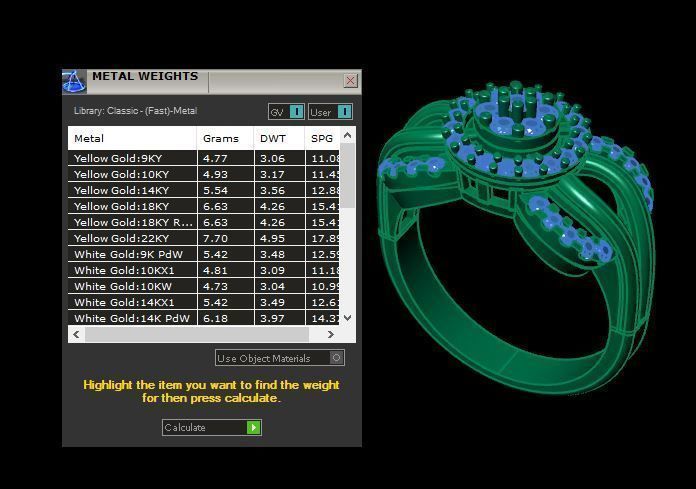
Task: Click the horizontal scroll right arrow
Action: tap(330, 334)
